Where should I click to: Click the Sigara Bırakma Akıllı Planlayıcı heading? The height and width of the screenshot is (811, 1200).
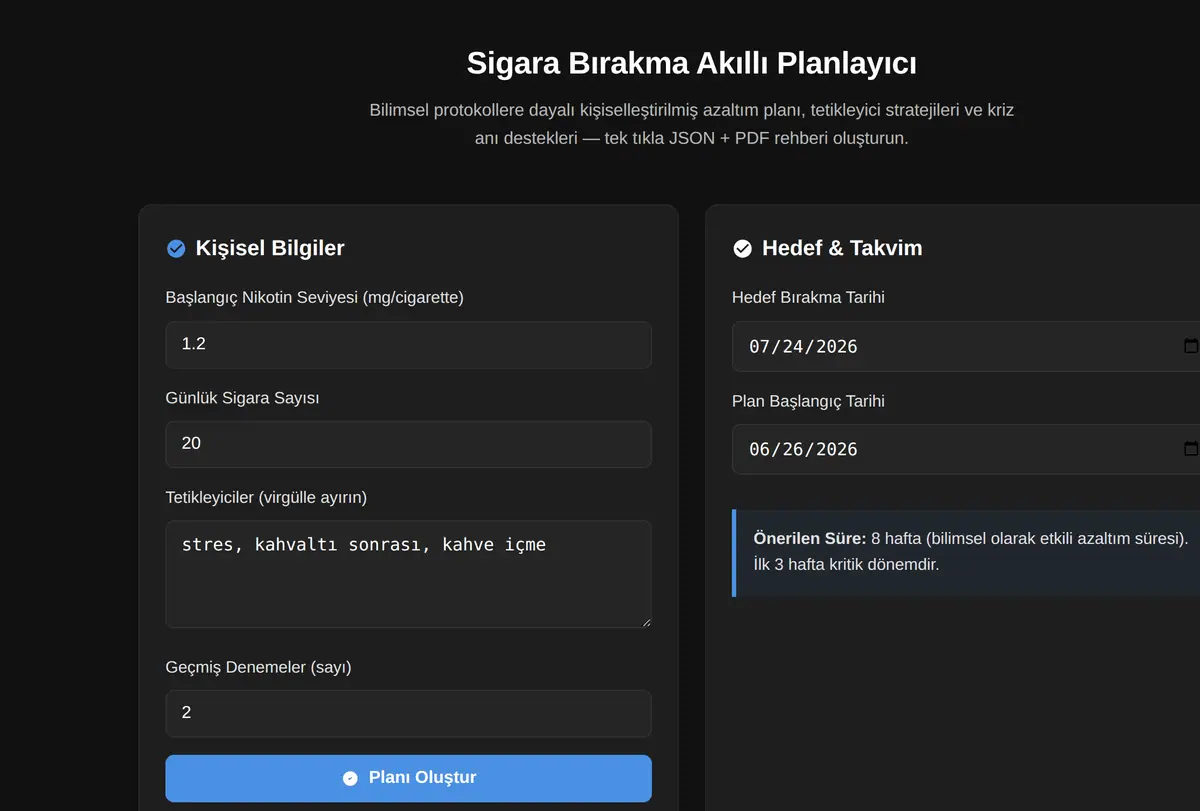point(692,63)
